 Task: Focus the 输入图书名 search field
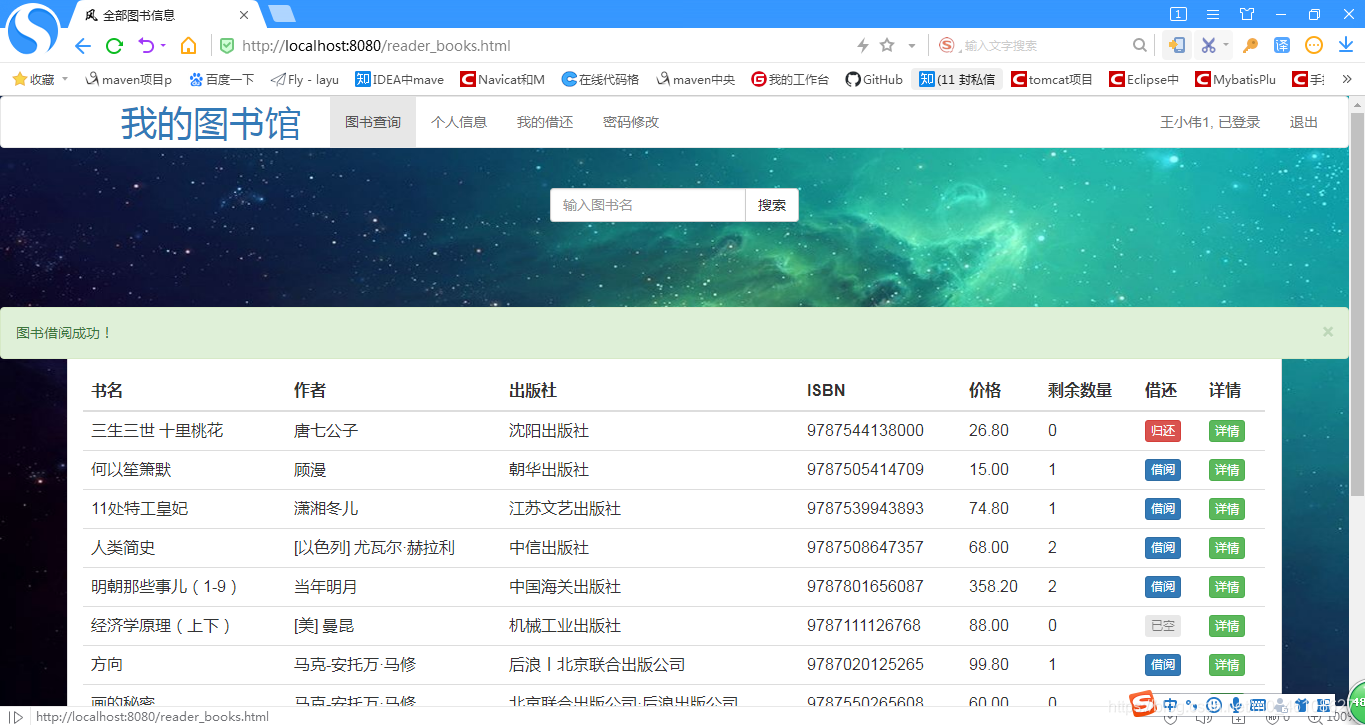[x=648, y=205]
